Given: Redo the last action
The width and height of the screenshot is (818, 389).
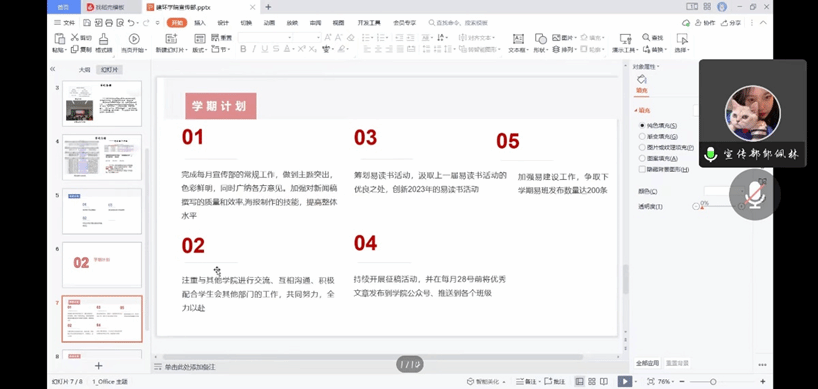Looking at the screenshot, I should 146,22.
